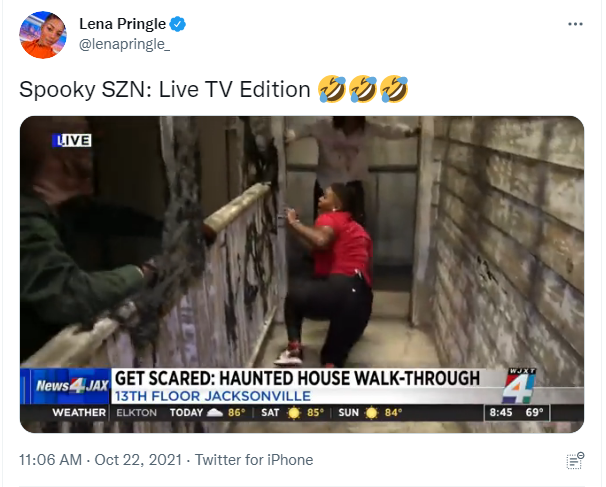Click the weather ticker Saturday sun icon
The width and height of the screenshot is (606, 487).
point(294,413)
